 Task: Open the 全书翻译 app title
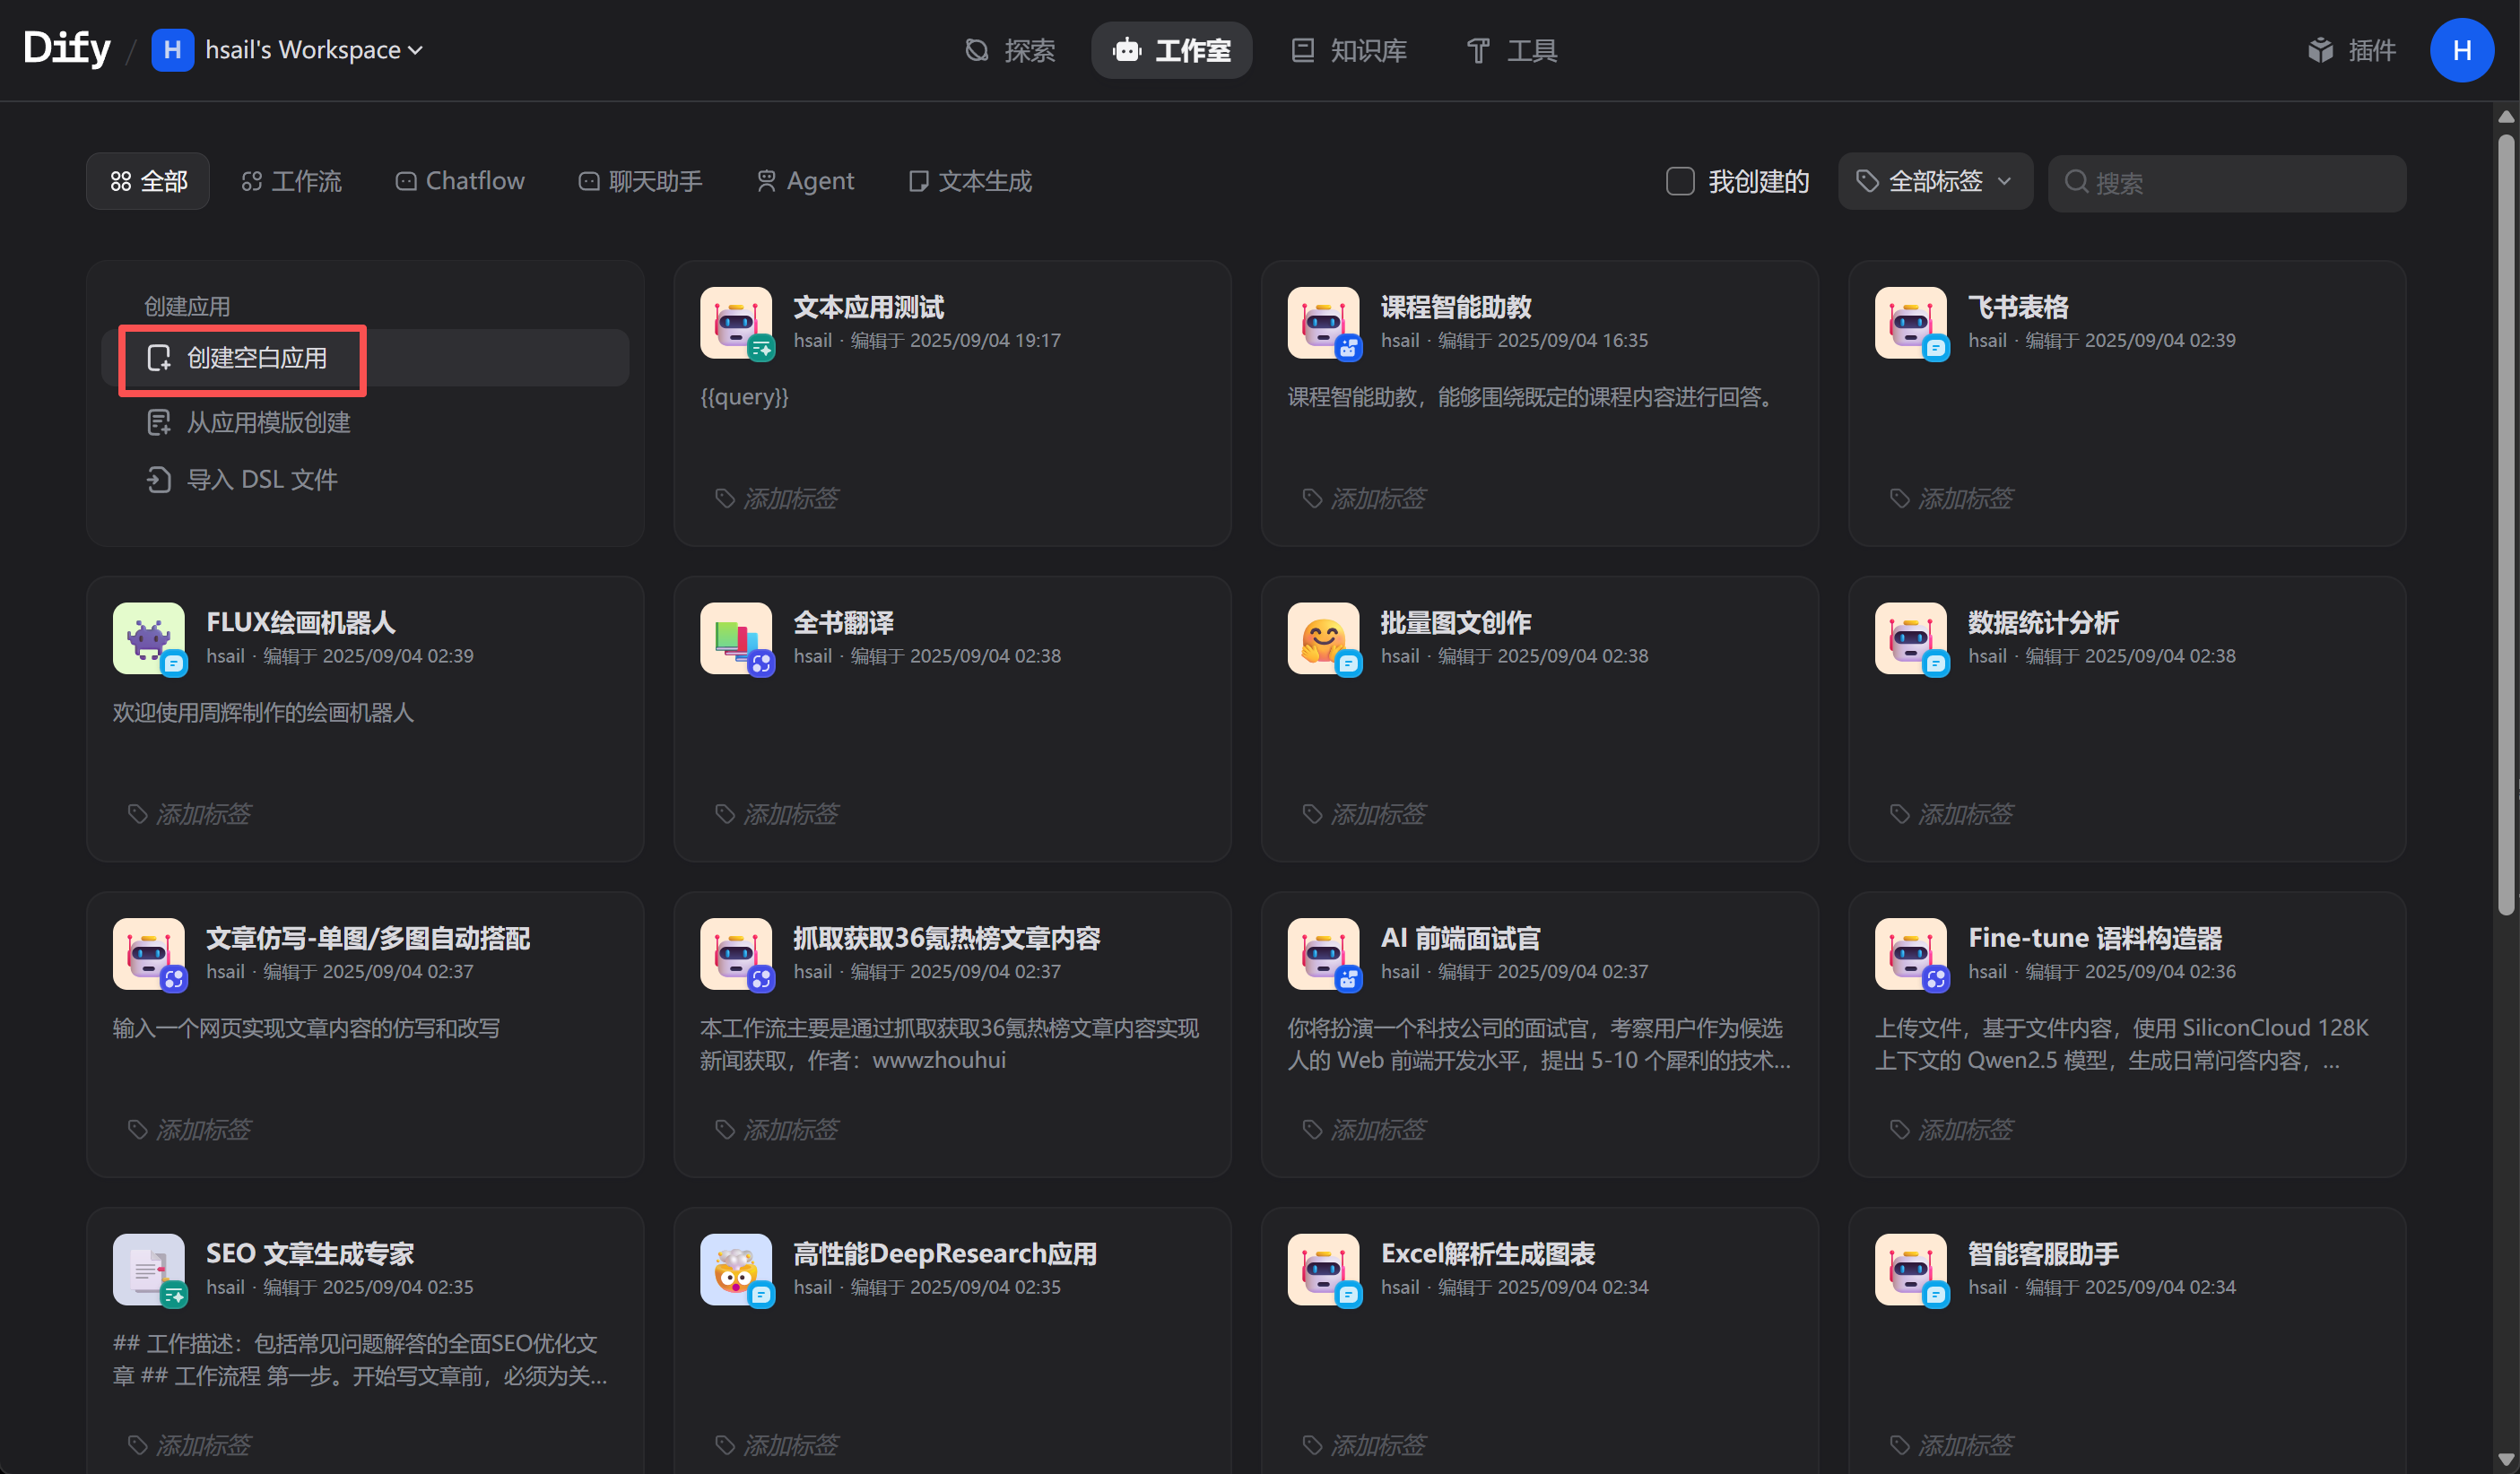pos(843,622)
